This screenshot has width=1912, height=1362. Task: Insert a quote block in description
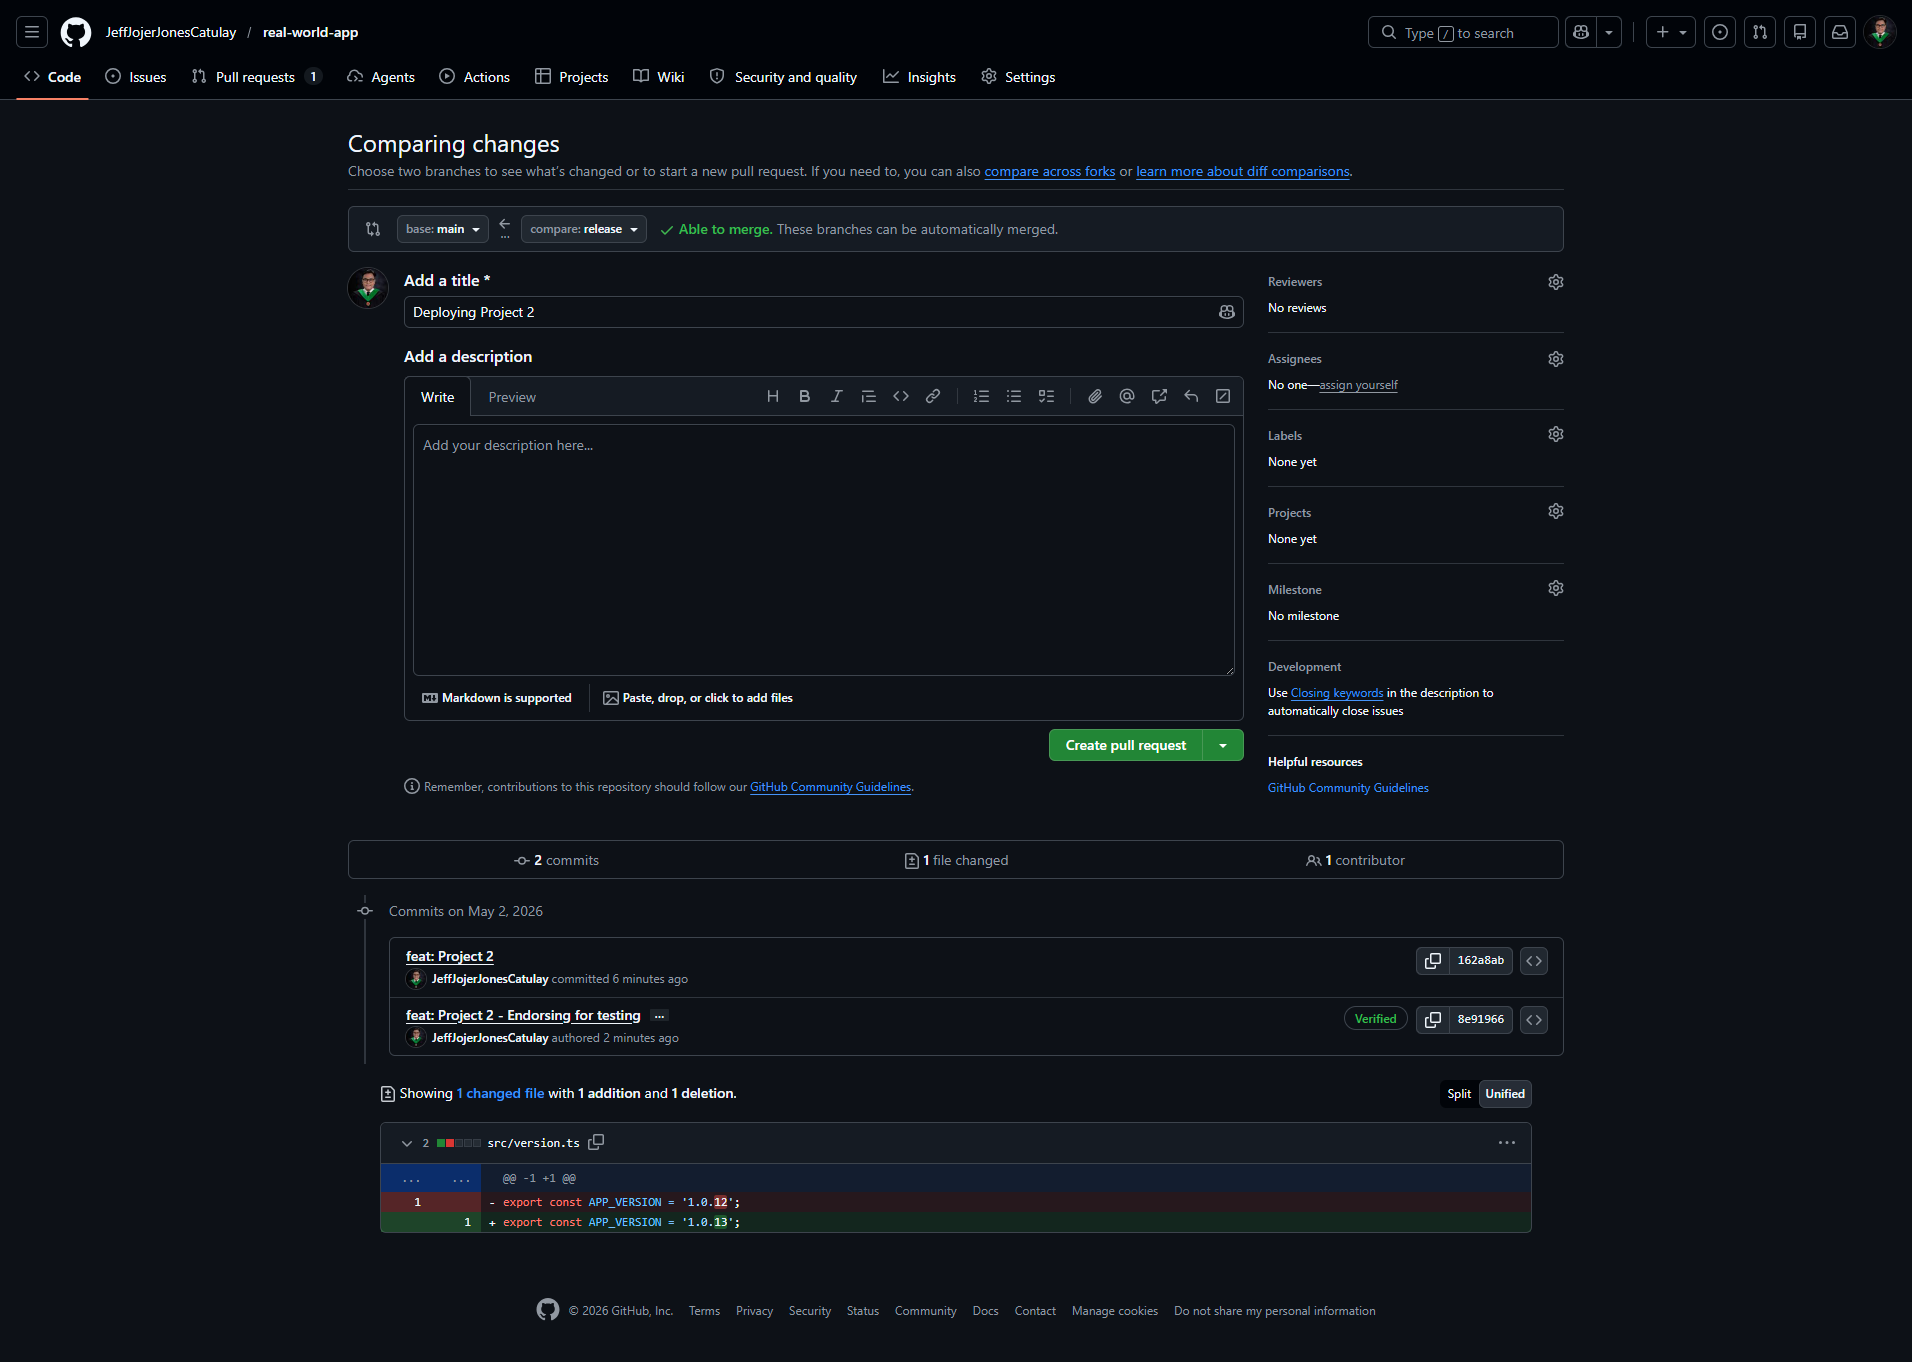tap(869, 397)
